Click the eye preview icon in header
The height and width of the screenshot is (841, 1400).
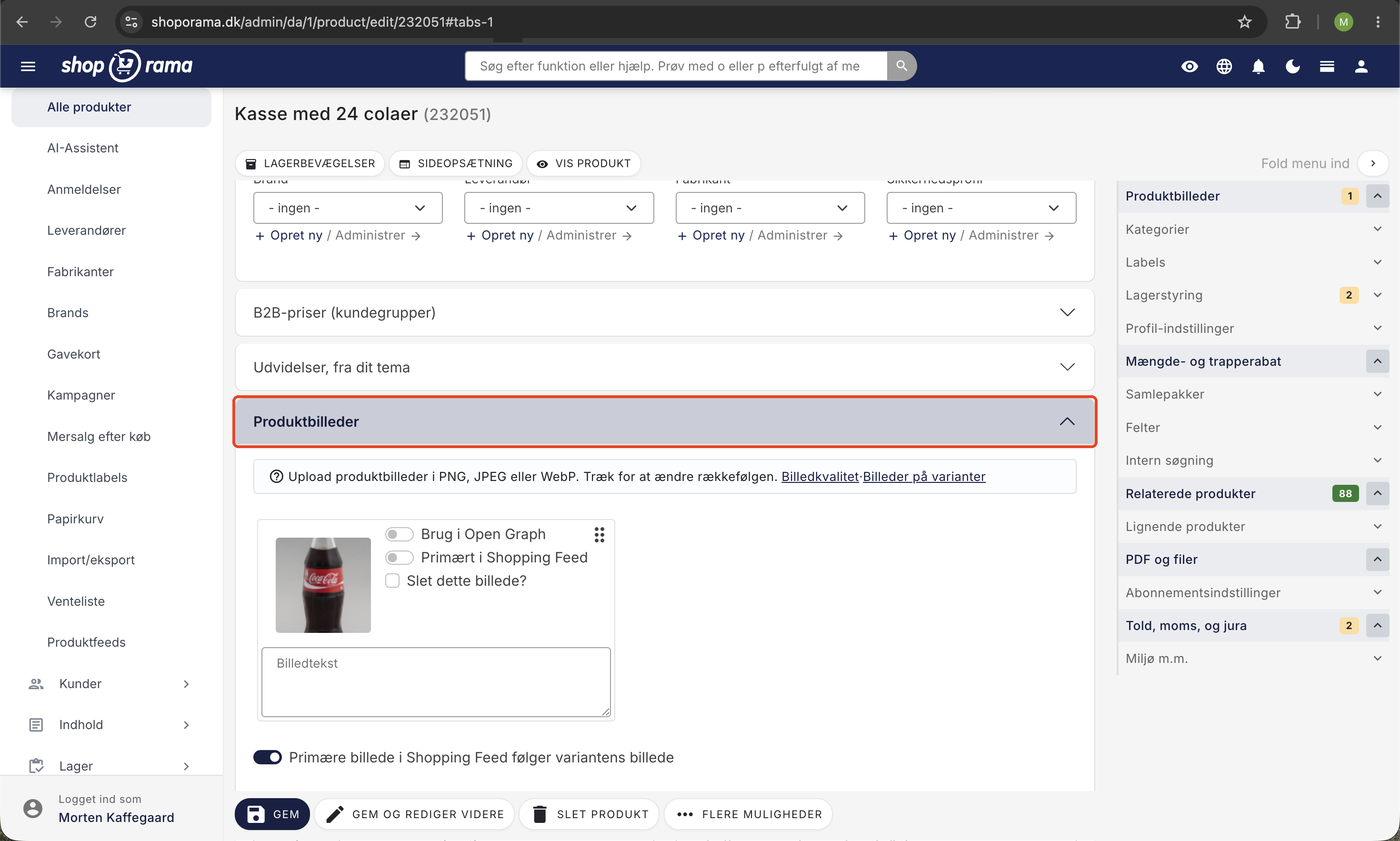pos(1189,66)
